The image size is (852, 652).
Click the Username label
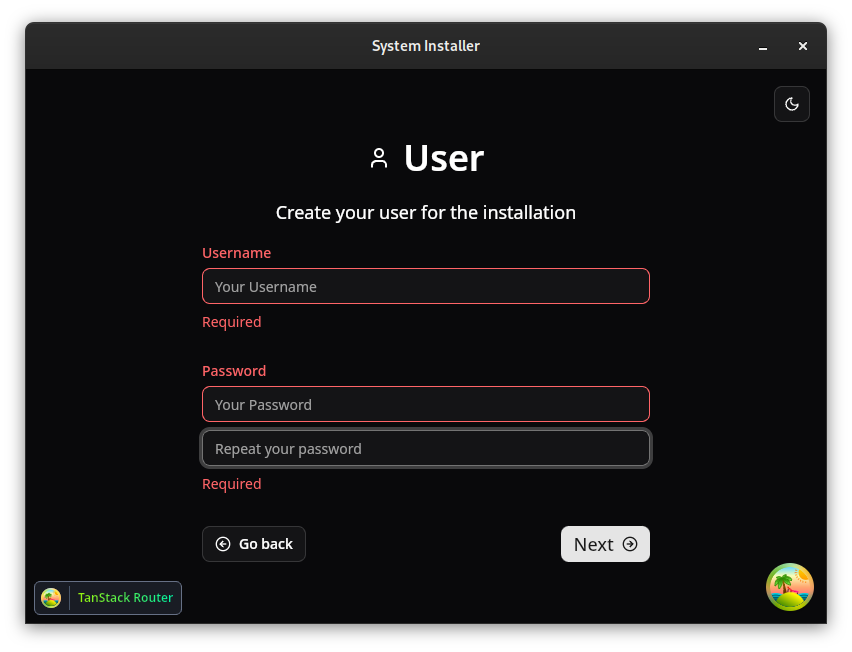(236, 253)
